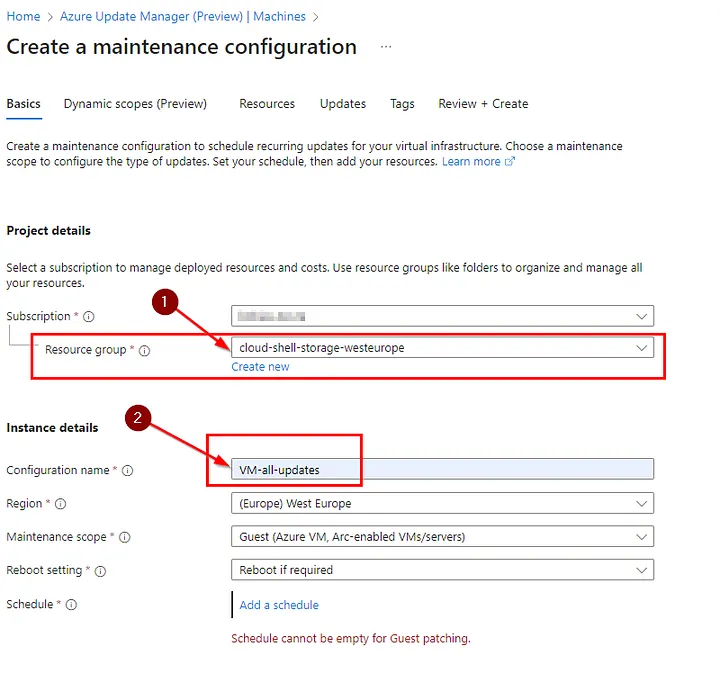720x699 pixels.
Task: Go to the Review + Create tab
Action: tap(483, 104)
